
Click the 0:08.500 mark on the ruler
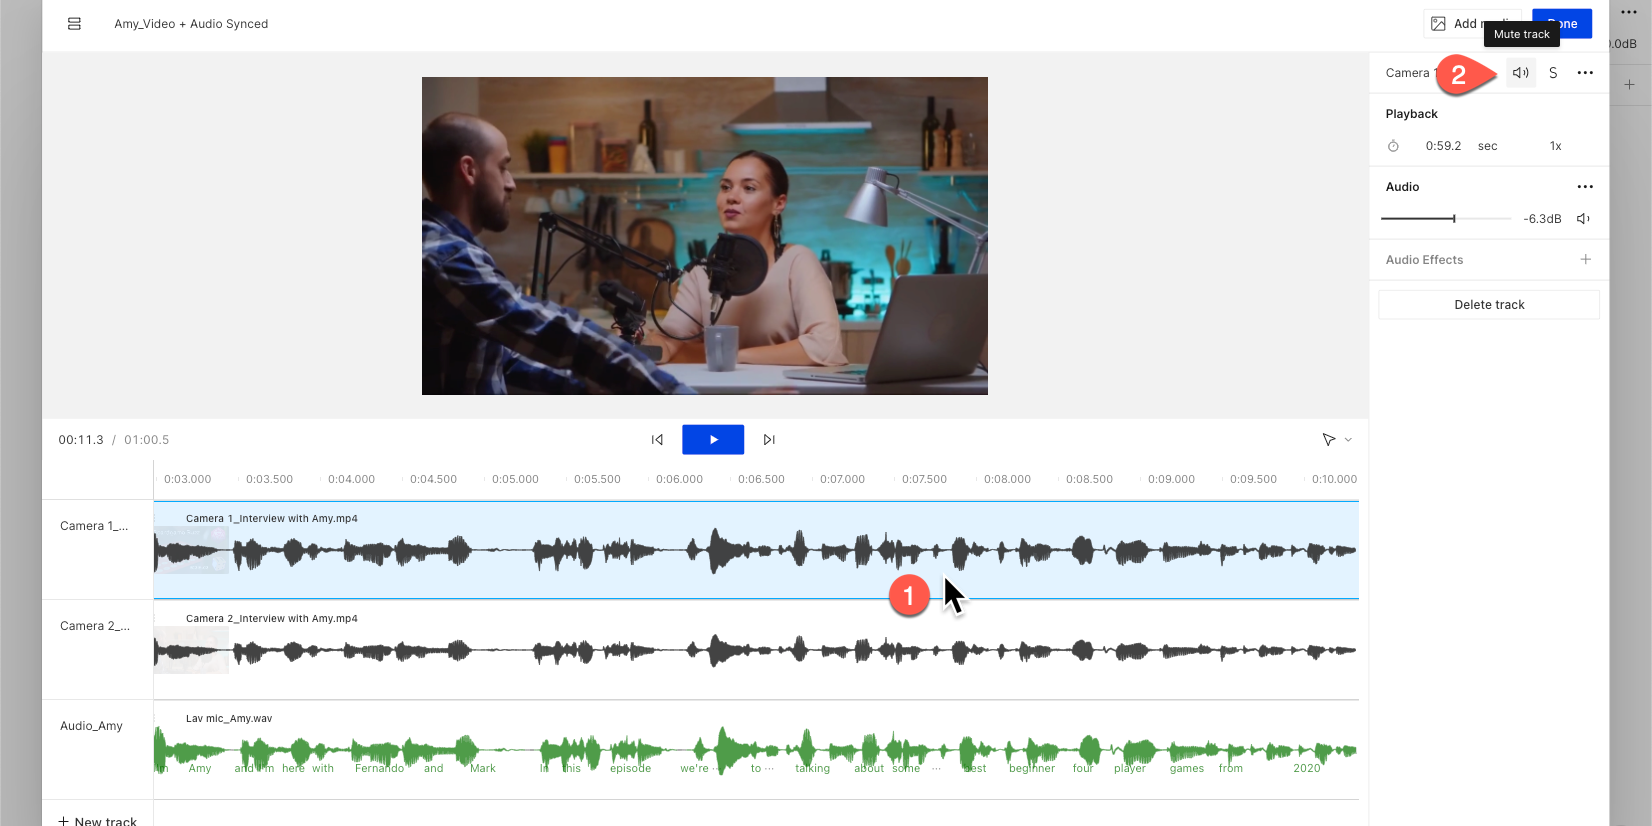1089,479
